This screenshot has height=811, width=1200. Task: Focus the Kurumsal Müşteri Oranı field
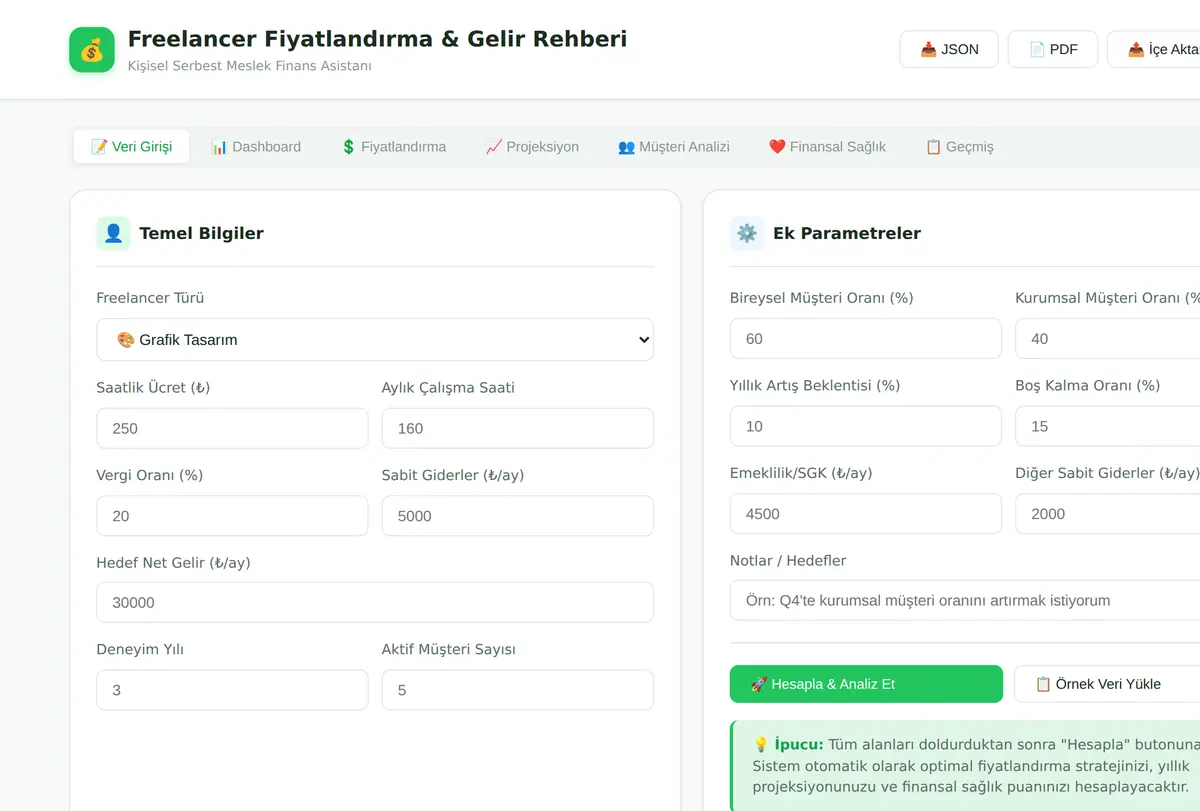(1108, 338)
